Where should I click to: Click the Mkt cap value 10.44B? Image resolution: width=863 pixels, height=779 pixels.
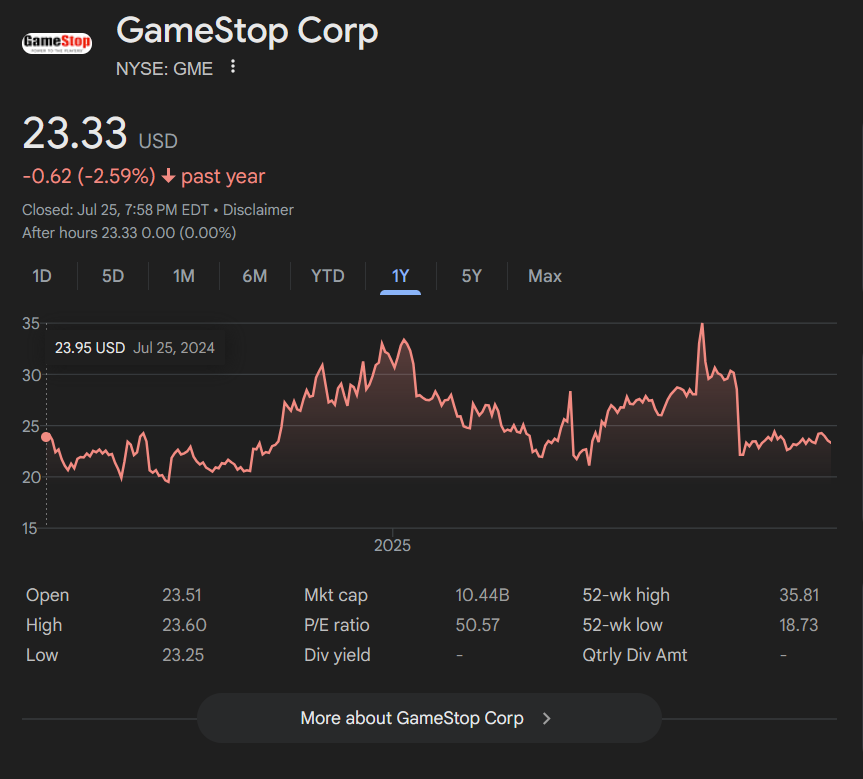(482, 595)
